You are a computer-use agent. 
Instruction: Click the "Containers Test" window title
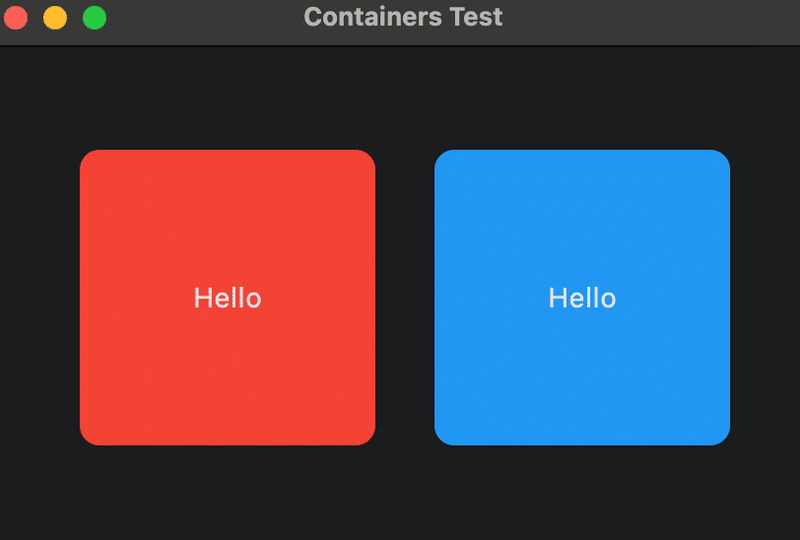click(403, 17)
